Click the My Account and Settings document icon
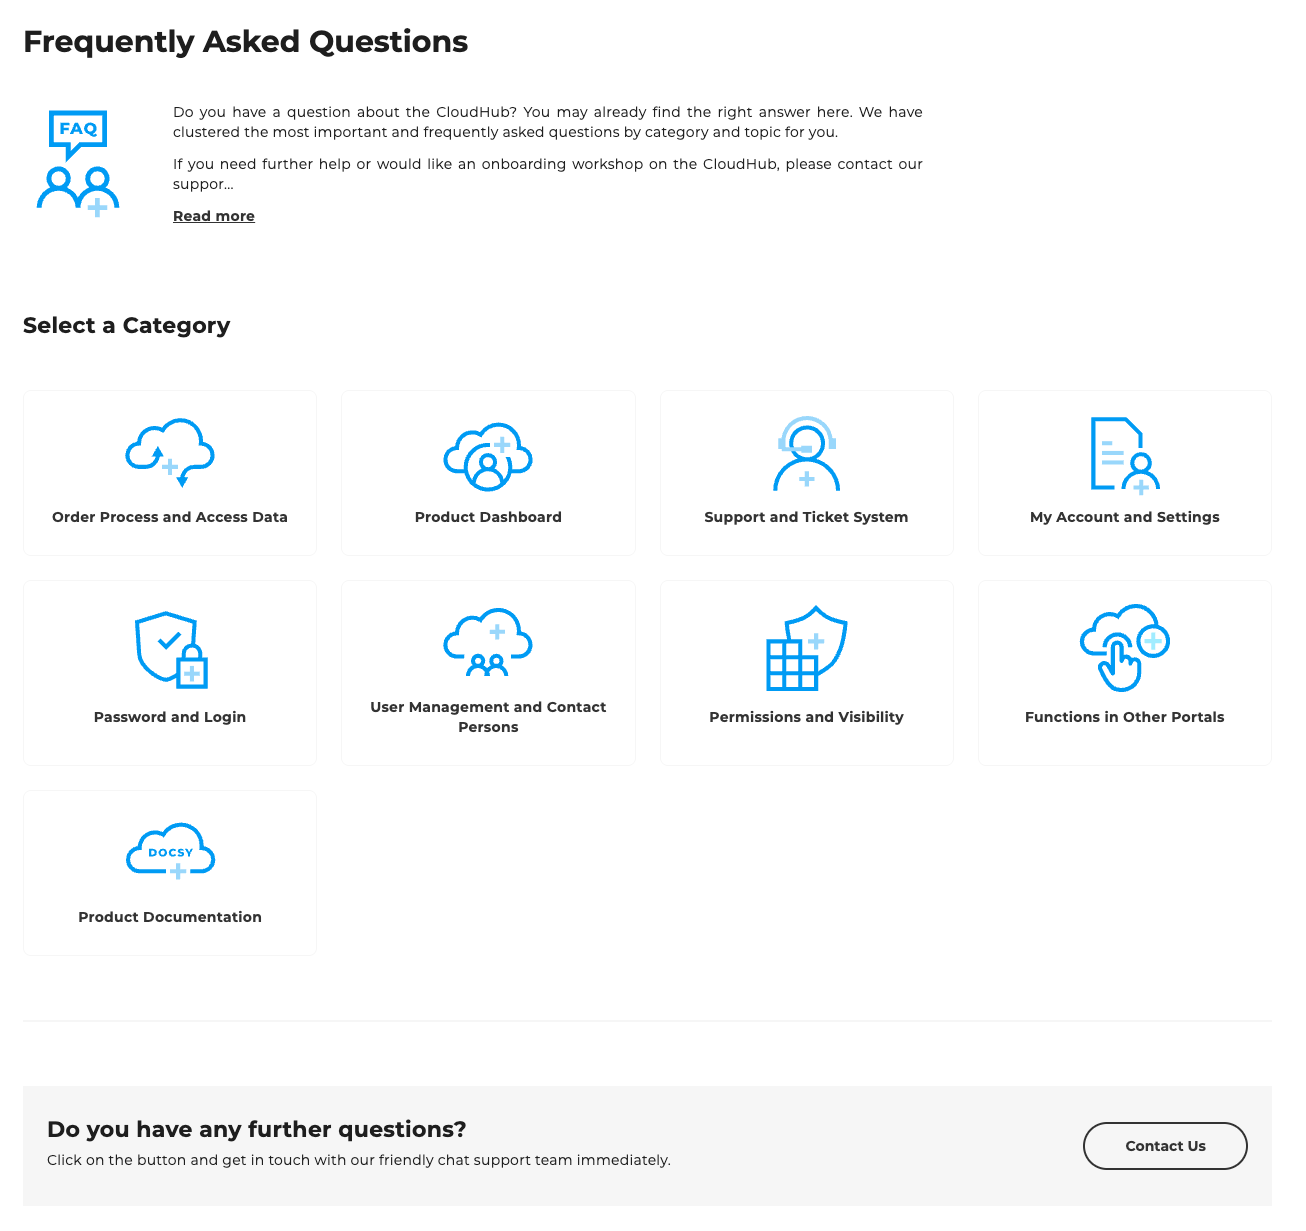 (1124, 452)
